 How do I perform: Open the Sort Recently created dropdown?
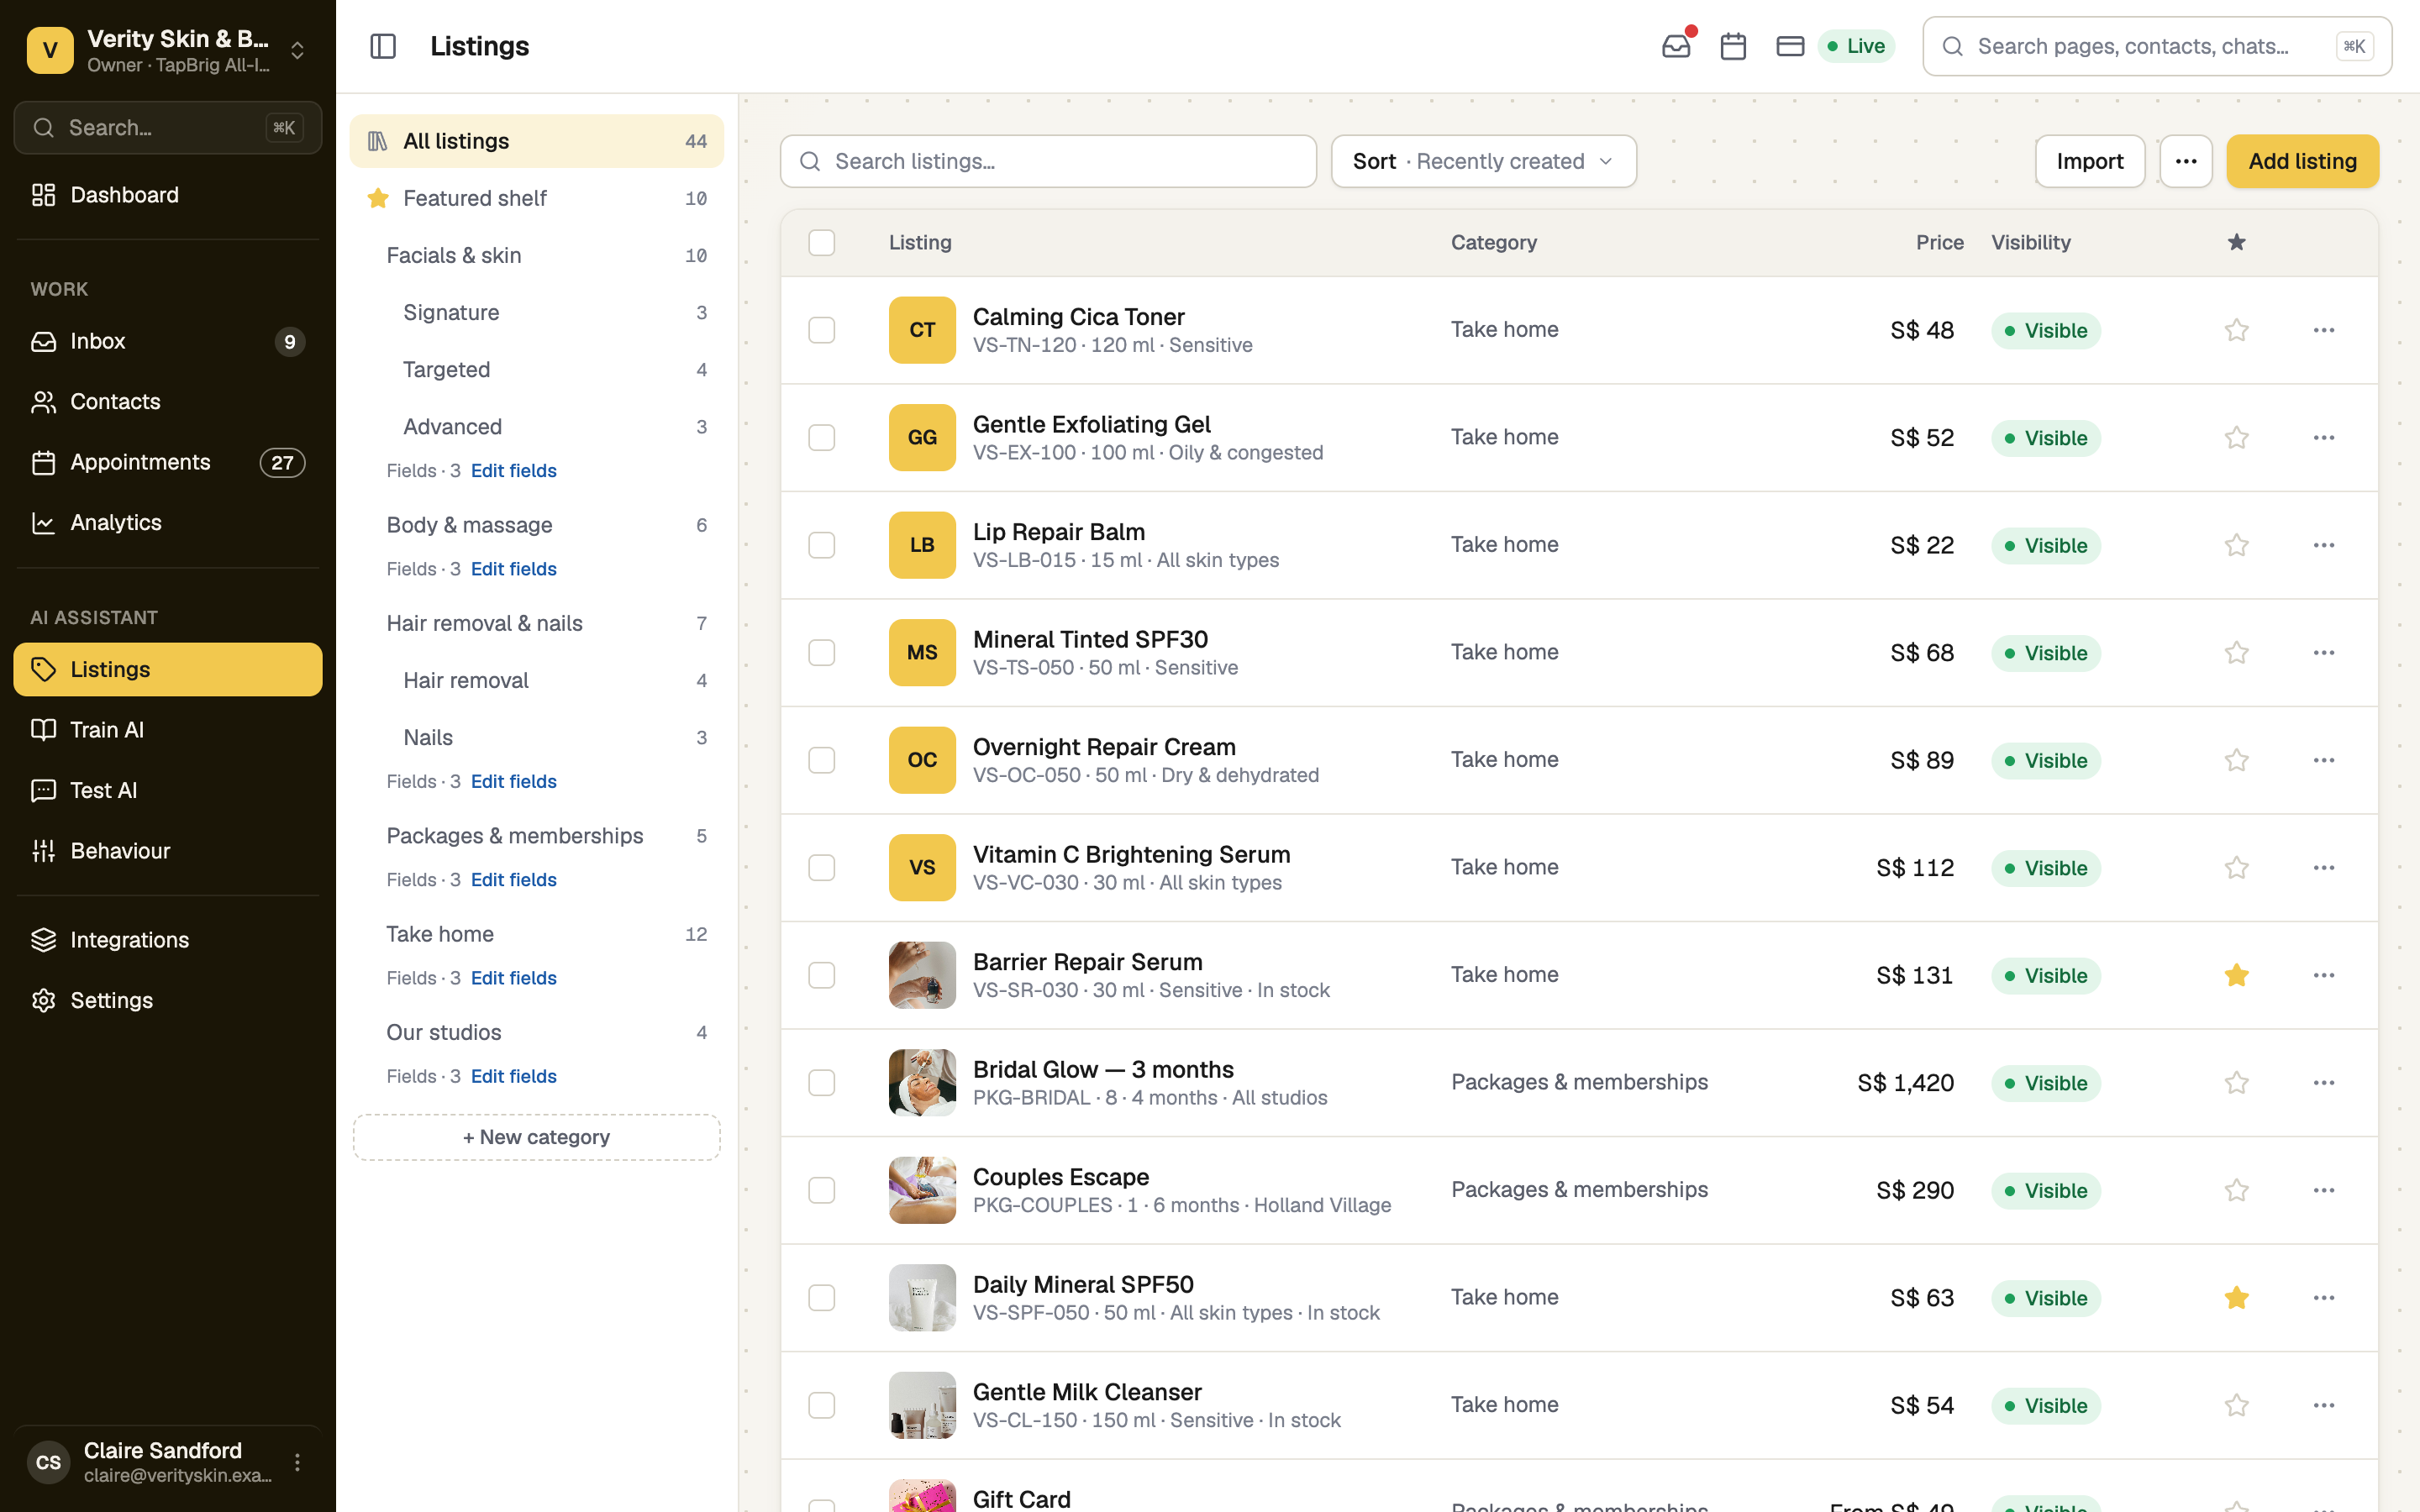(1483, 161)
